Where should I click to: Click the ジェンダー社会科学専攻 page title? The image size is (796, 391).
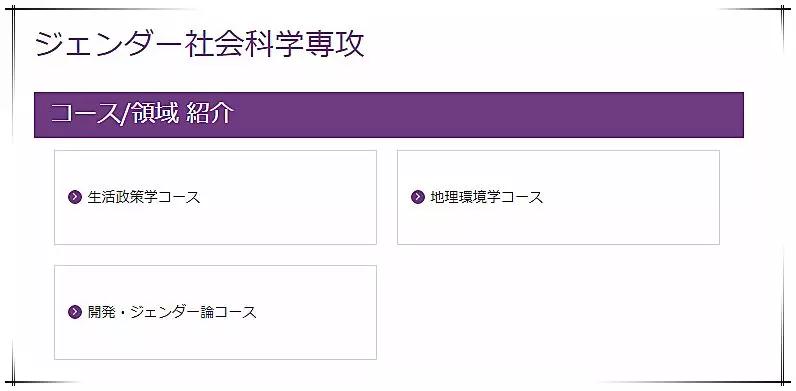click(x=200, y=45)
